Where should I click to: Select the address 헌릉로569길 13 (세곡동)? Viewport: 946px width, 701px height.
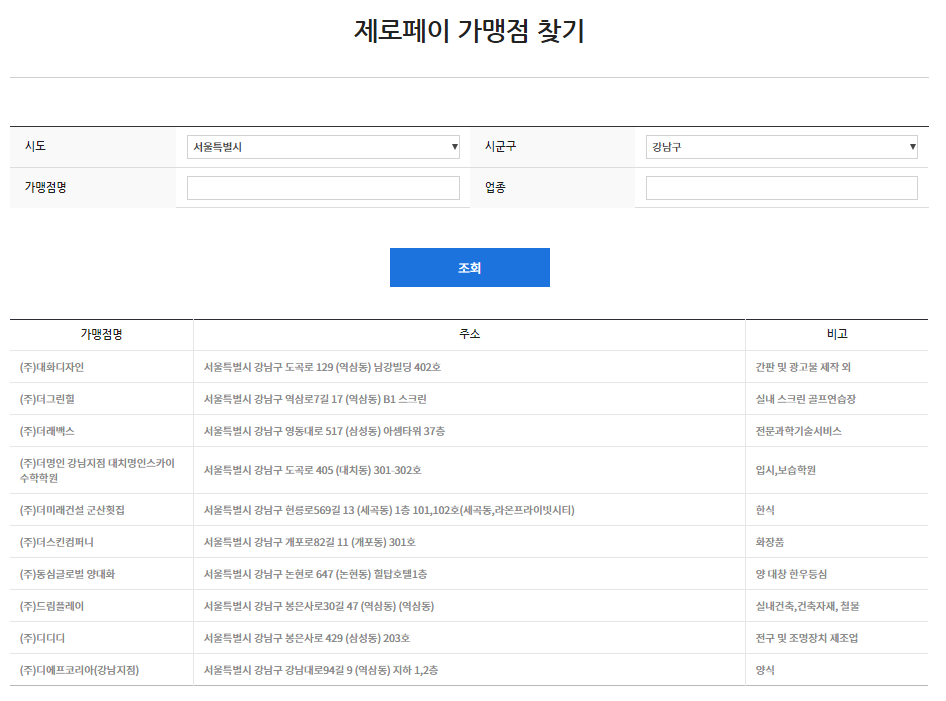[x=389, y=510]
